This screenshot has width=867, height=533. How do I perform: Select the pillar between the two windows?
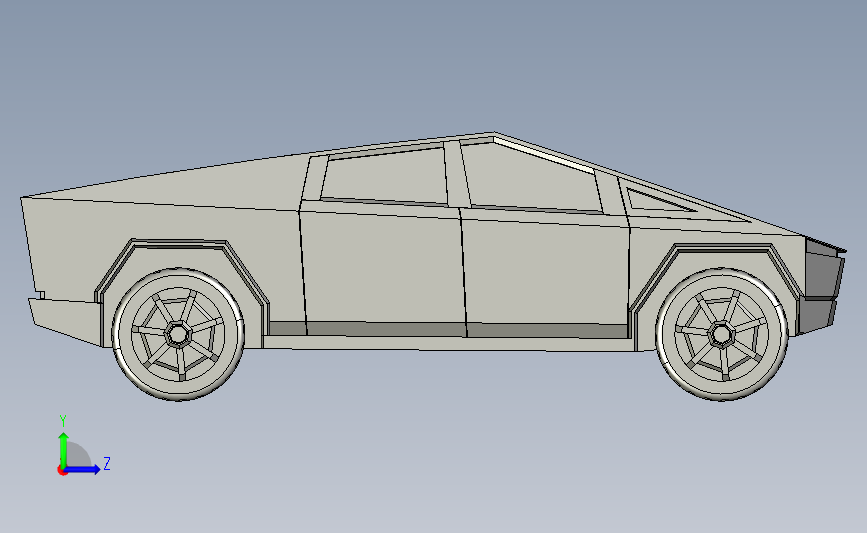[457, 174]
